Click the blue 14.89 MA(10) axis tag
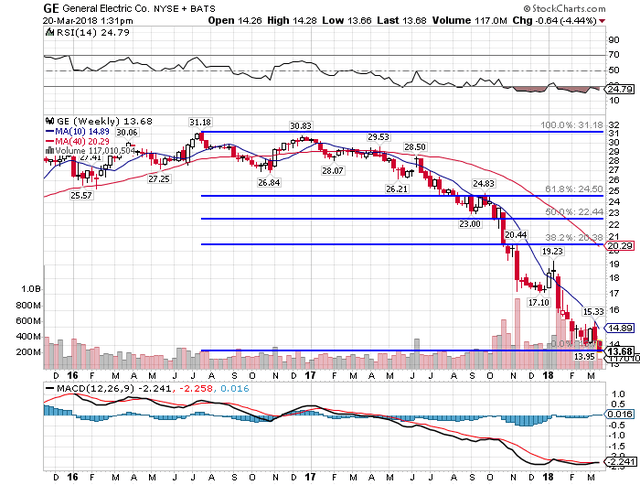This screenshot has height=485, width=640. click(621, 328)
